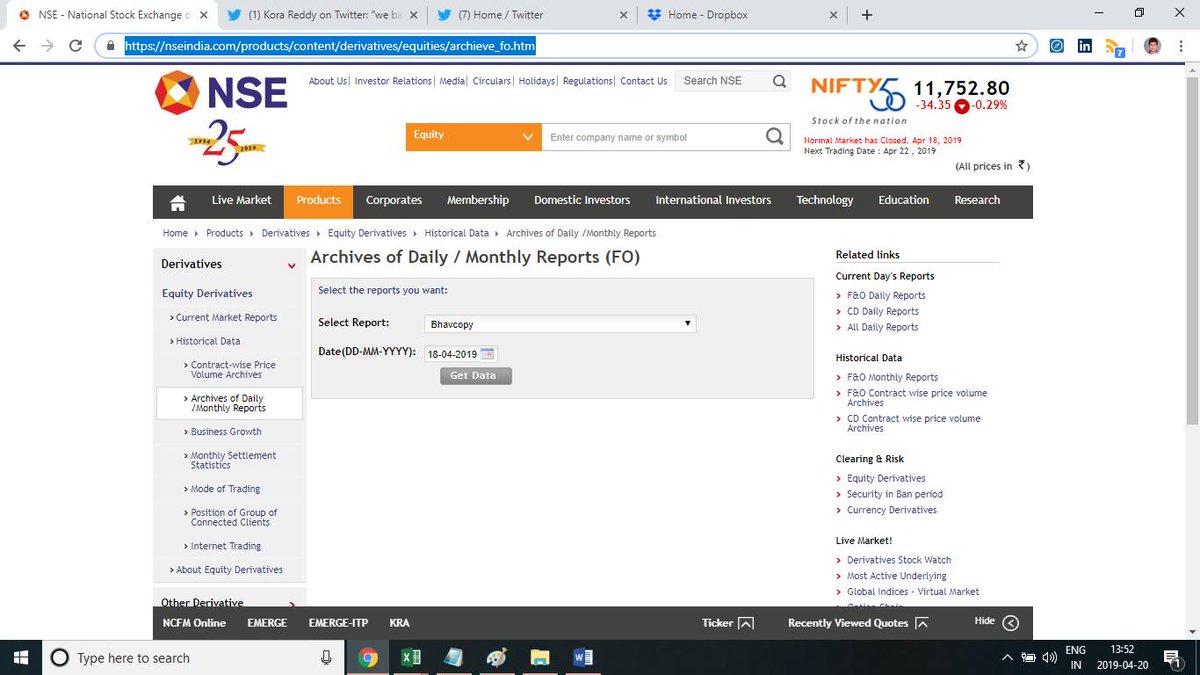1200x675 pixels.
Task: Open Business Growth in sidebar
Action: tap(226, 432)
